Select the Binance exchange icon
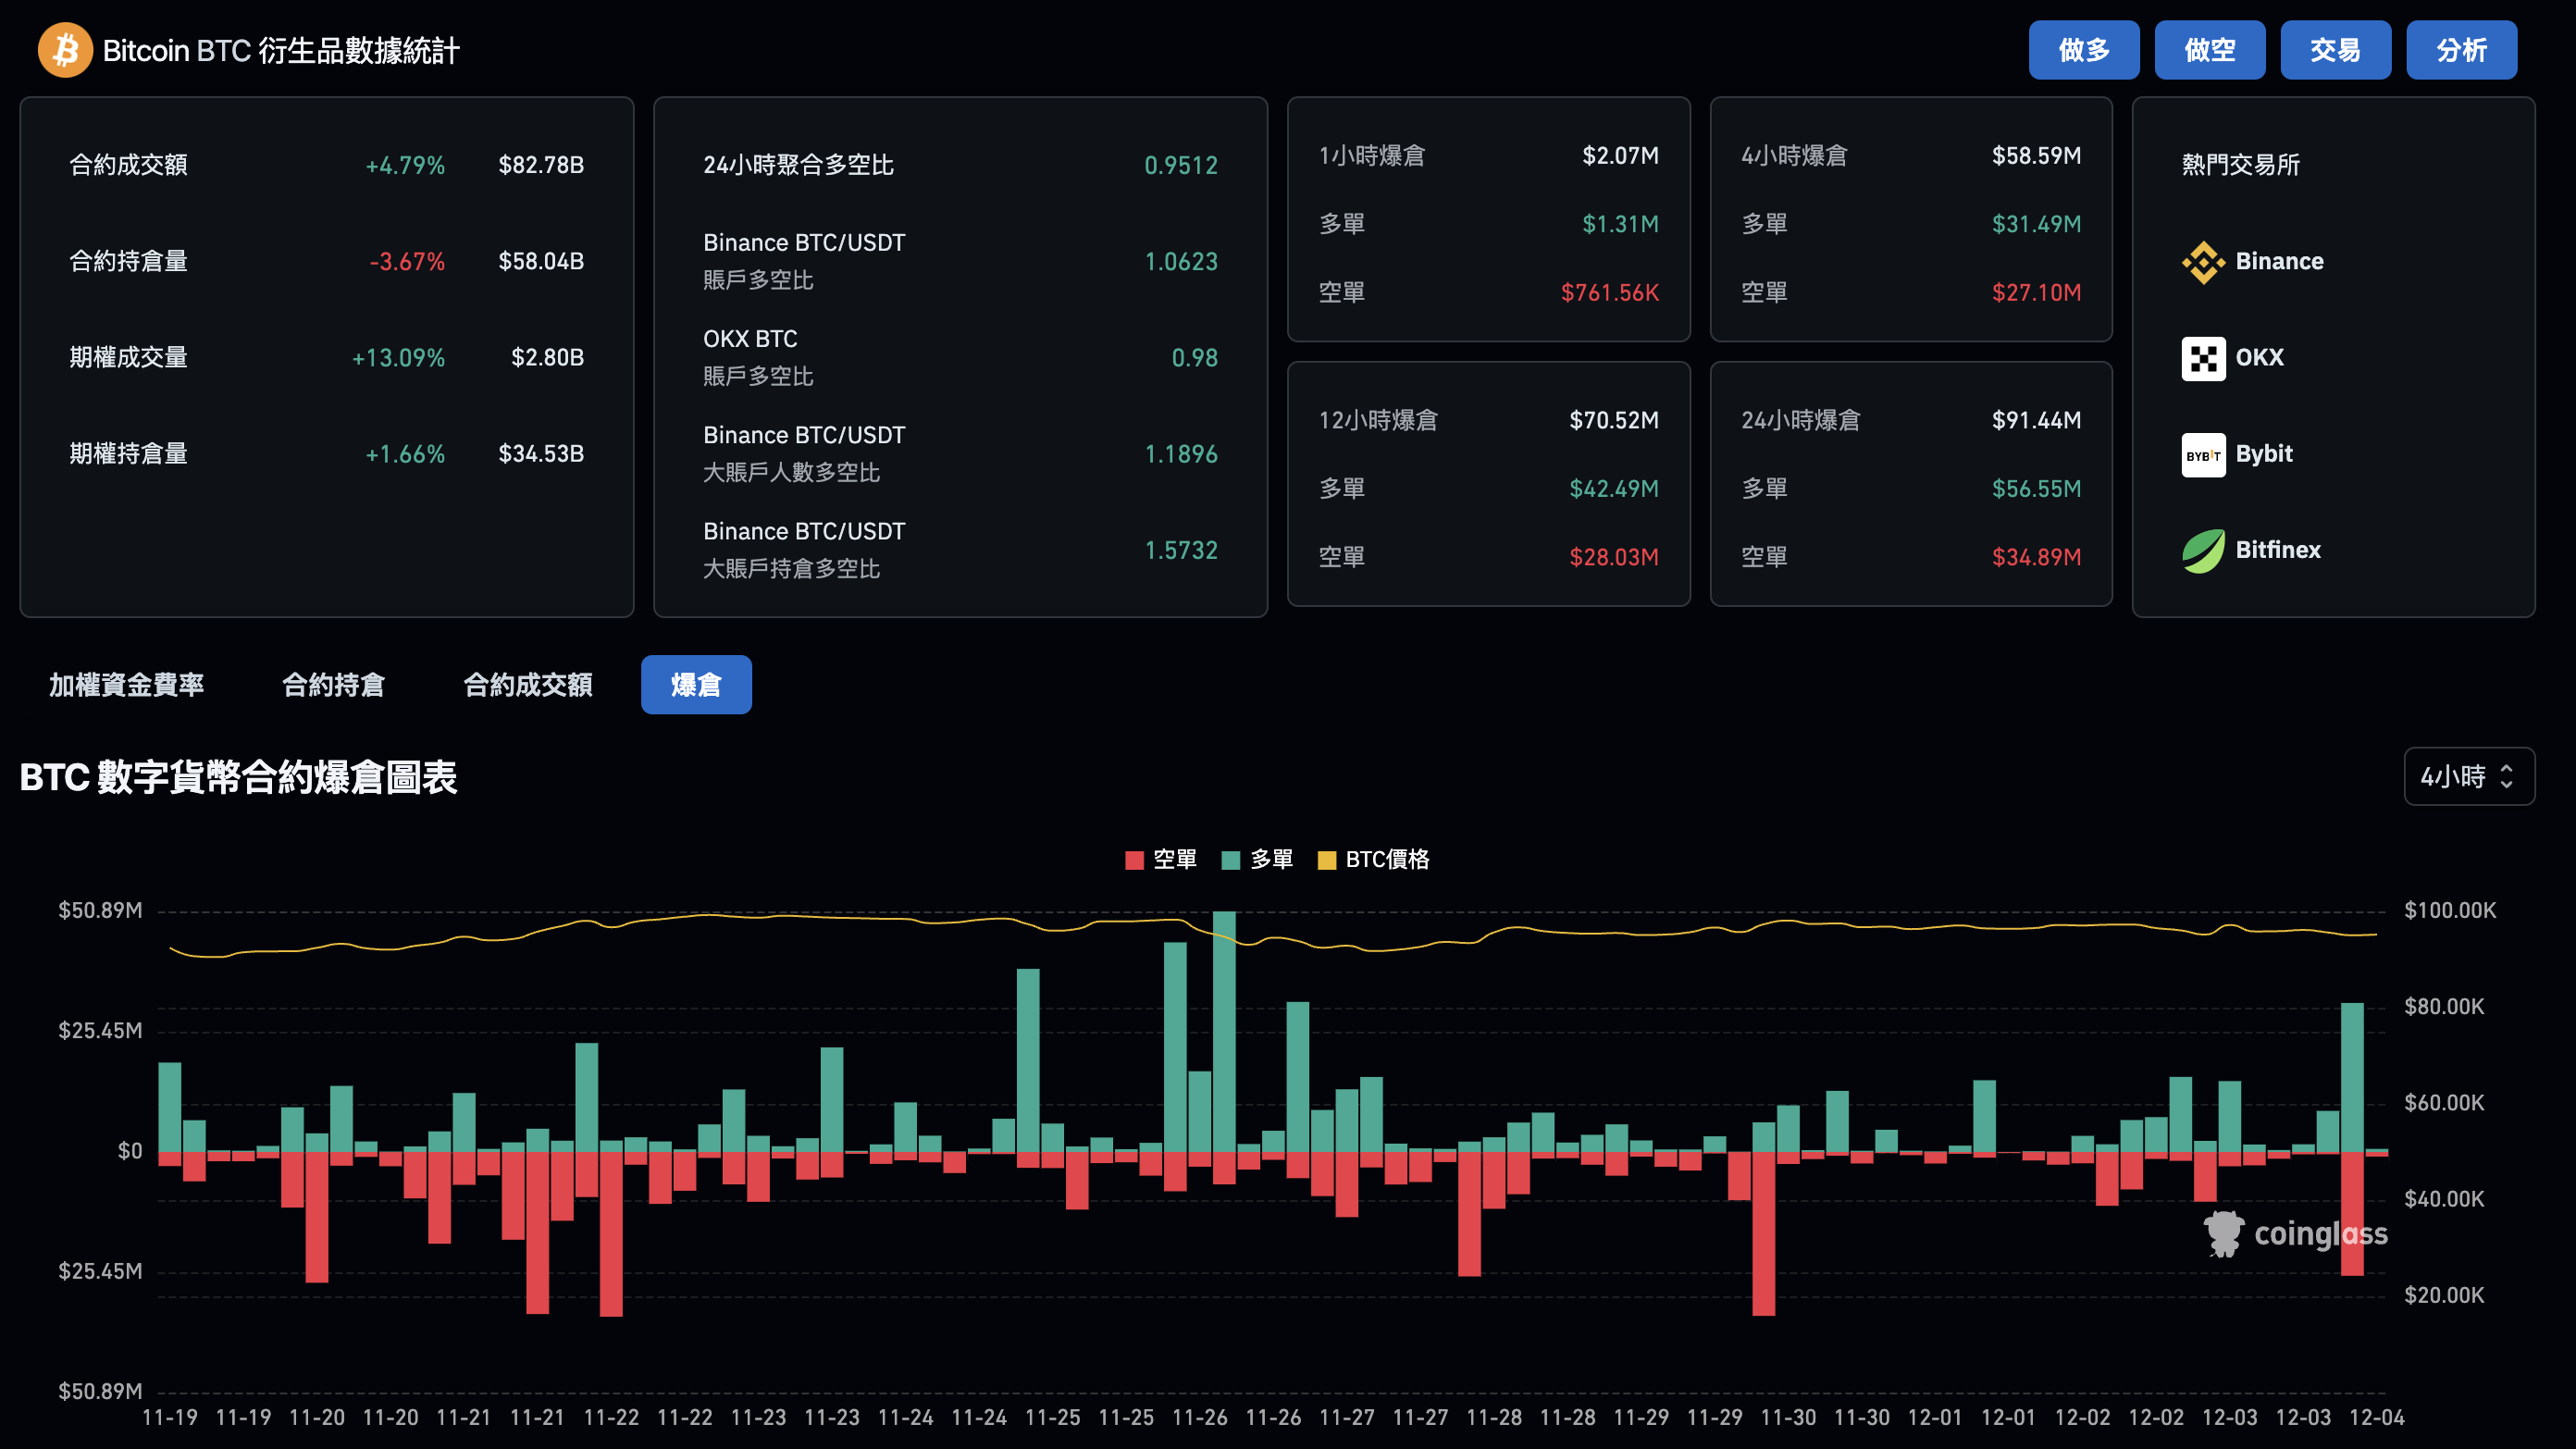Viewport: 2576px width, 1449px height. 2203,260
